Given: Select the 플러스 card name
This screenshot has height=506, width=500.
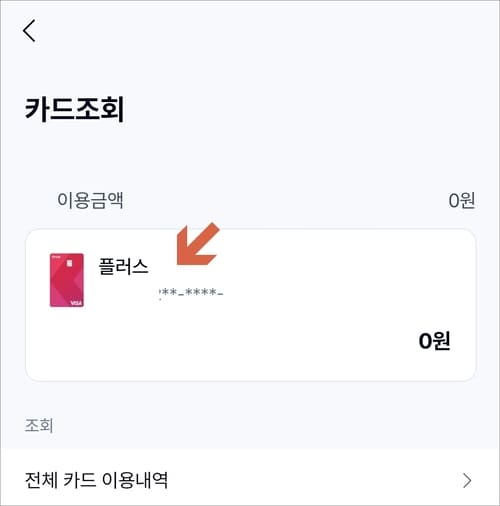Looking at the screenshot, I should click(x=123, y=267).
